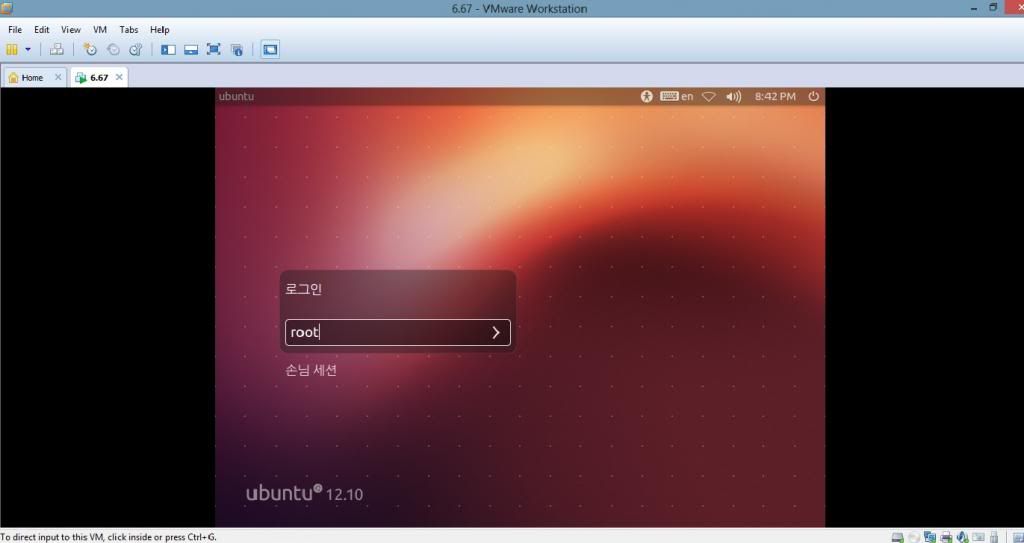Click the suspend/pause VM toolbar icon
The width and height of the screenshot is (1024, 543).
(12, 49)
